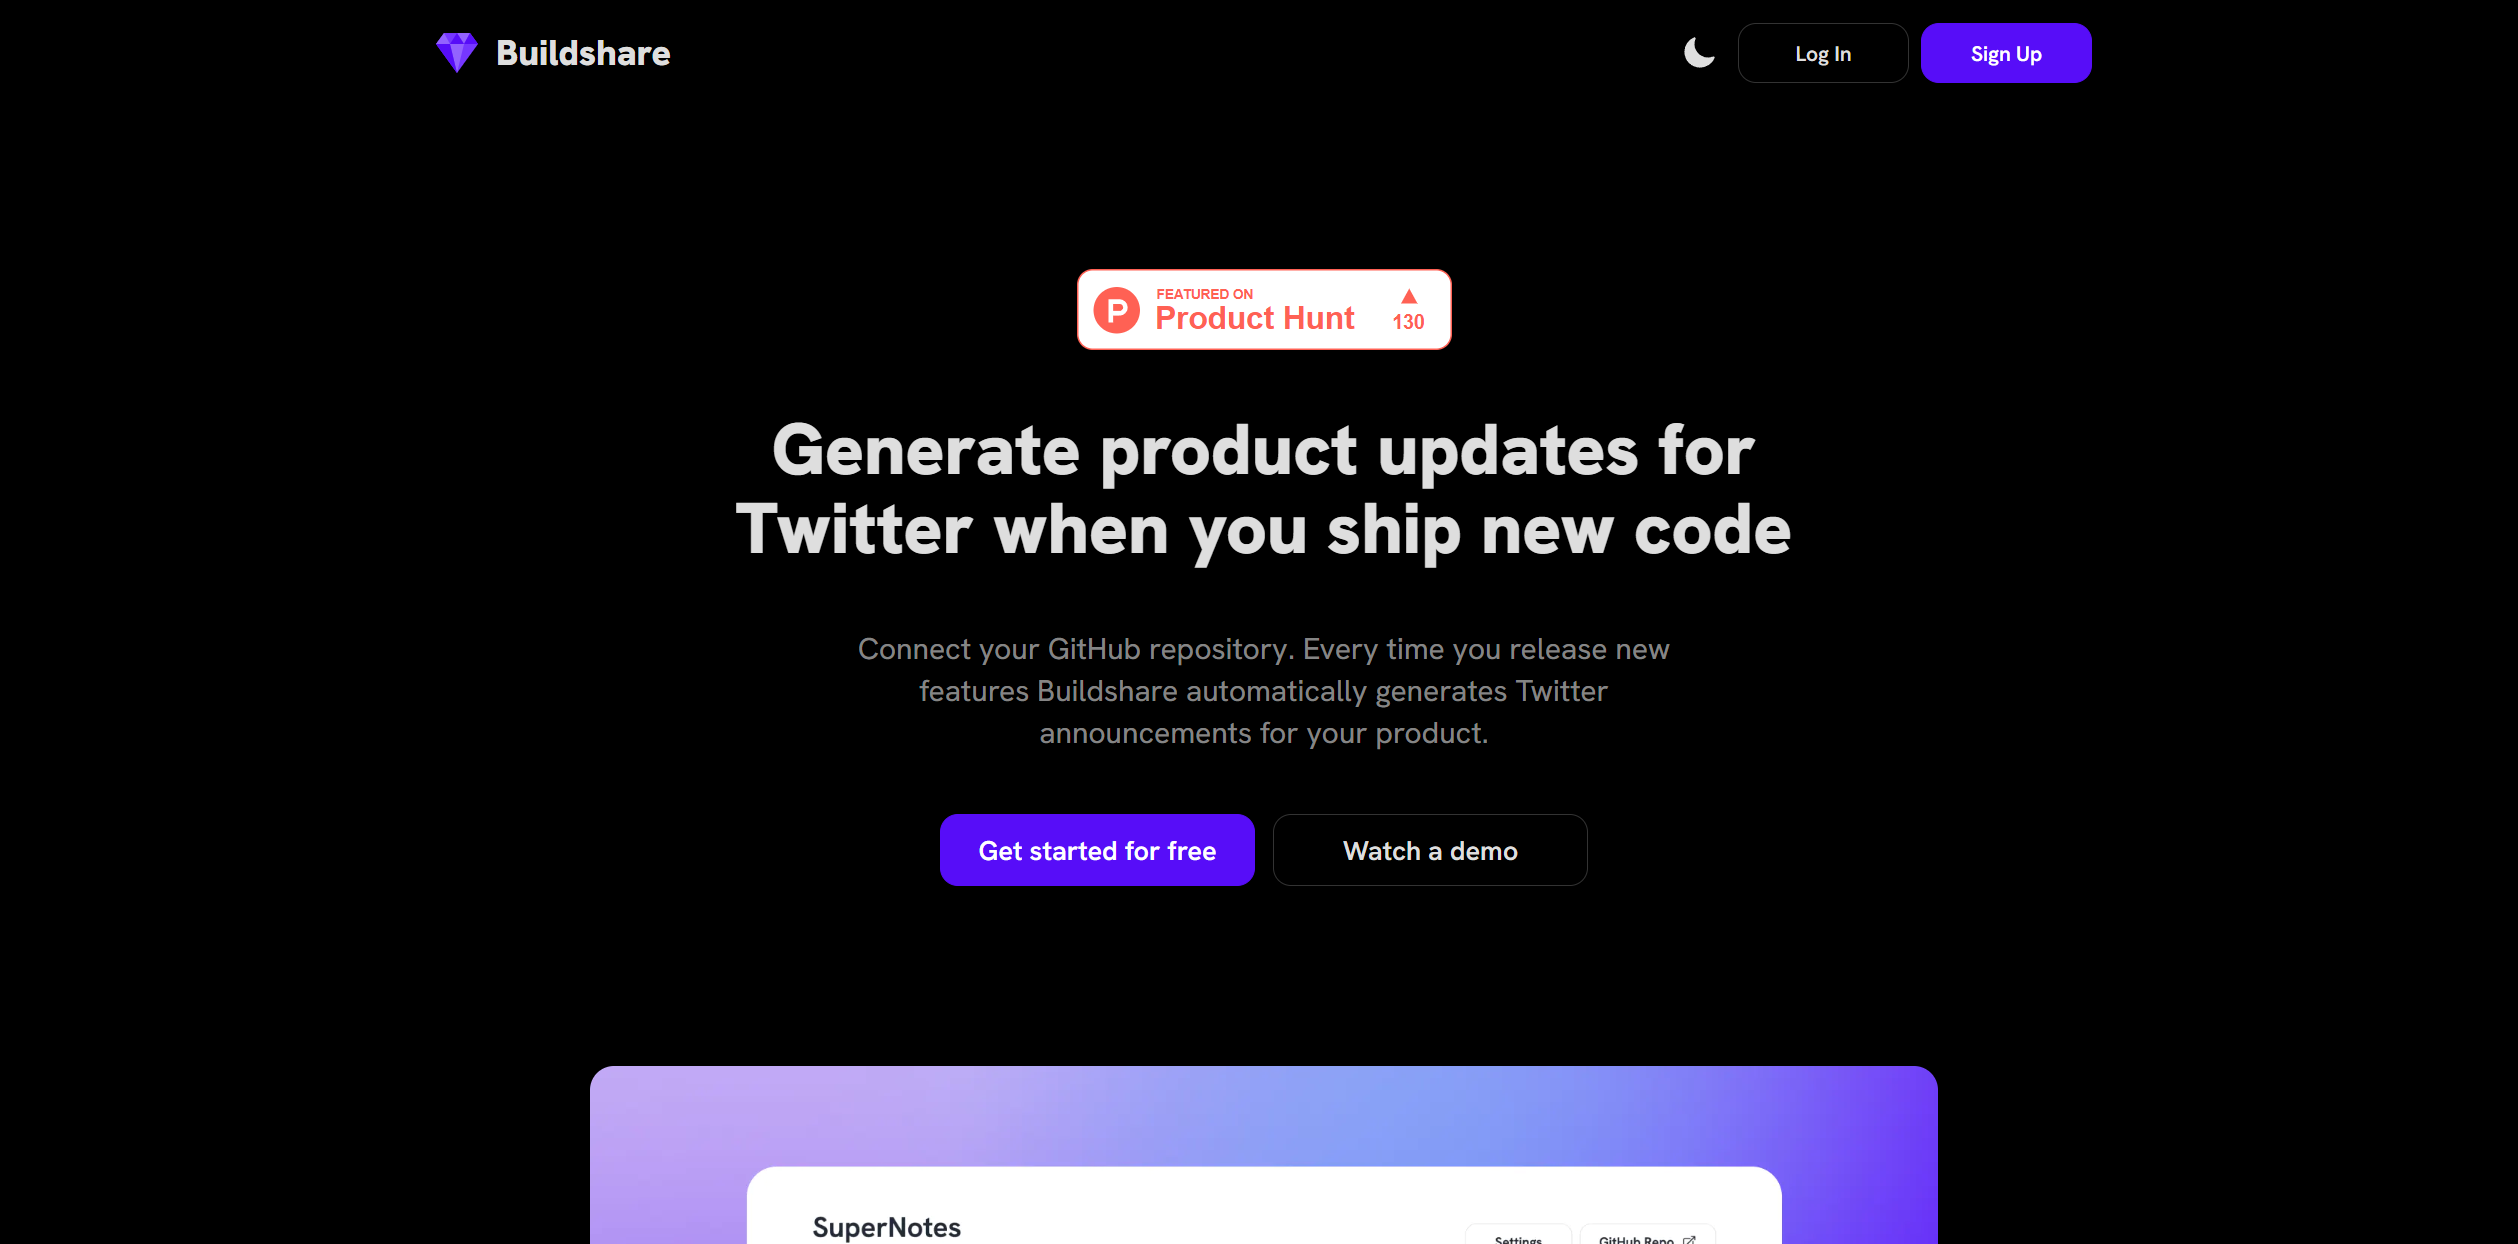Click Get started for free button
This screenshot has height=1244, width=2518.
[x=1098, y=849]
